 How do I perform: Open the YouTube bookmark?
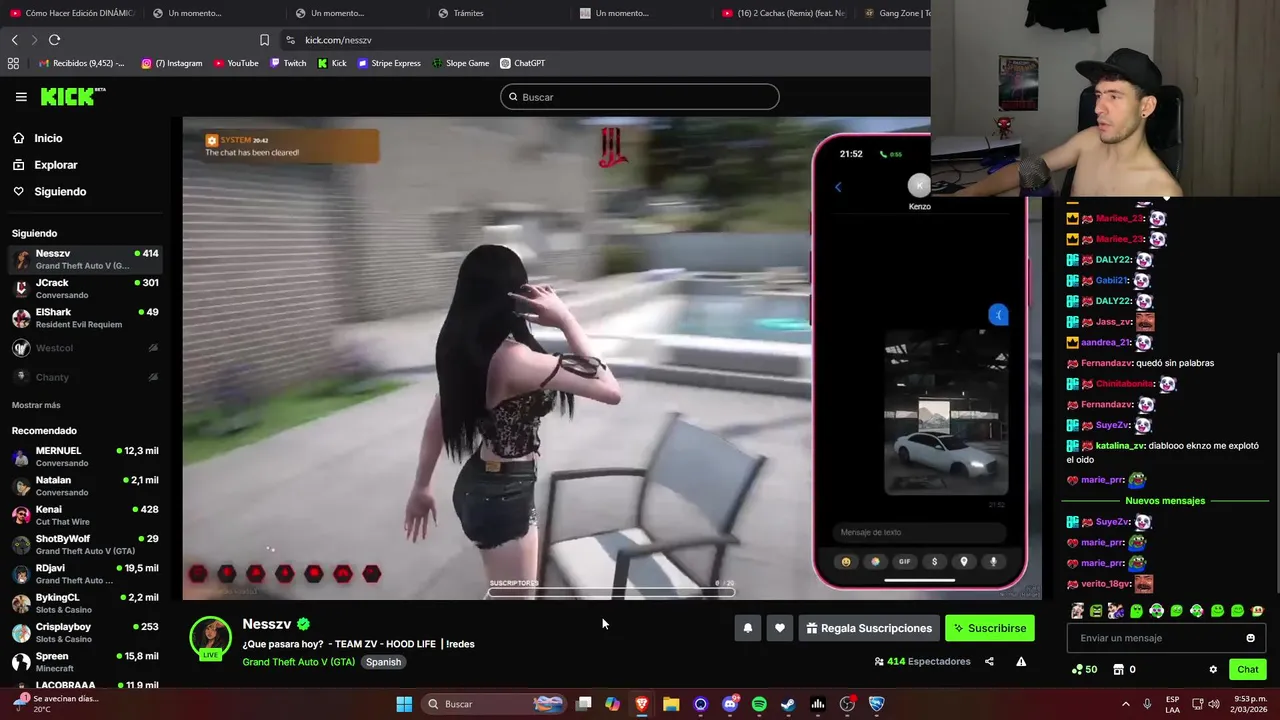(x=236, y=63)
